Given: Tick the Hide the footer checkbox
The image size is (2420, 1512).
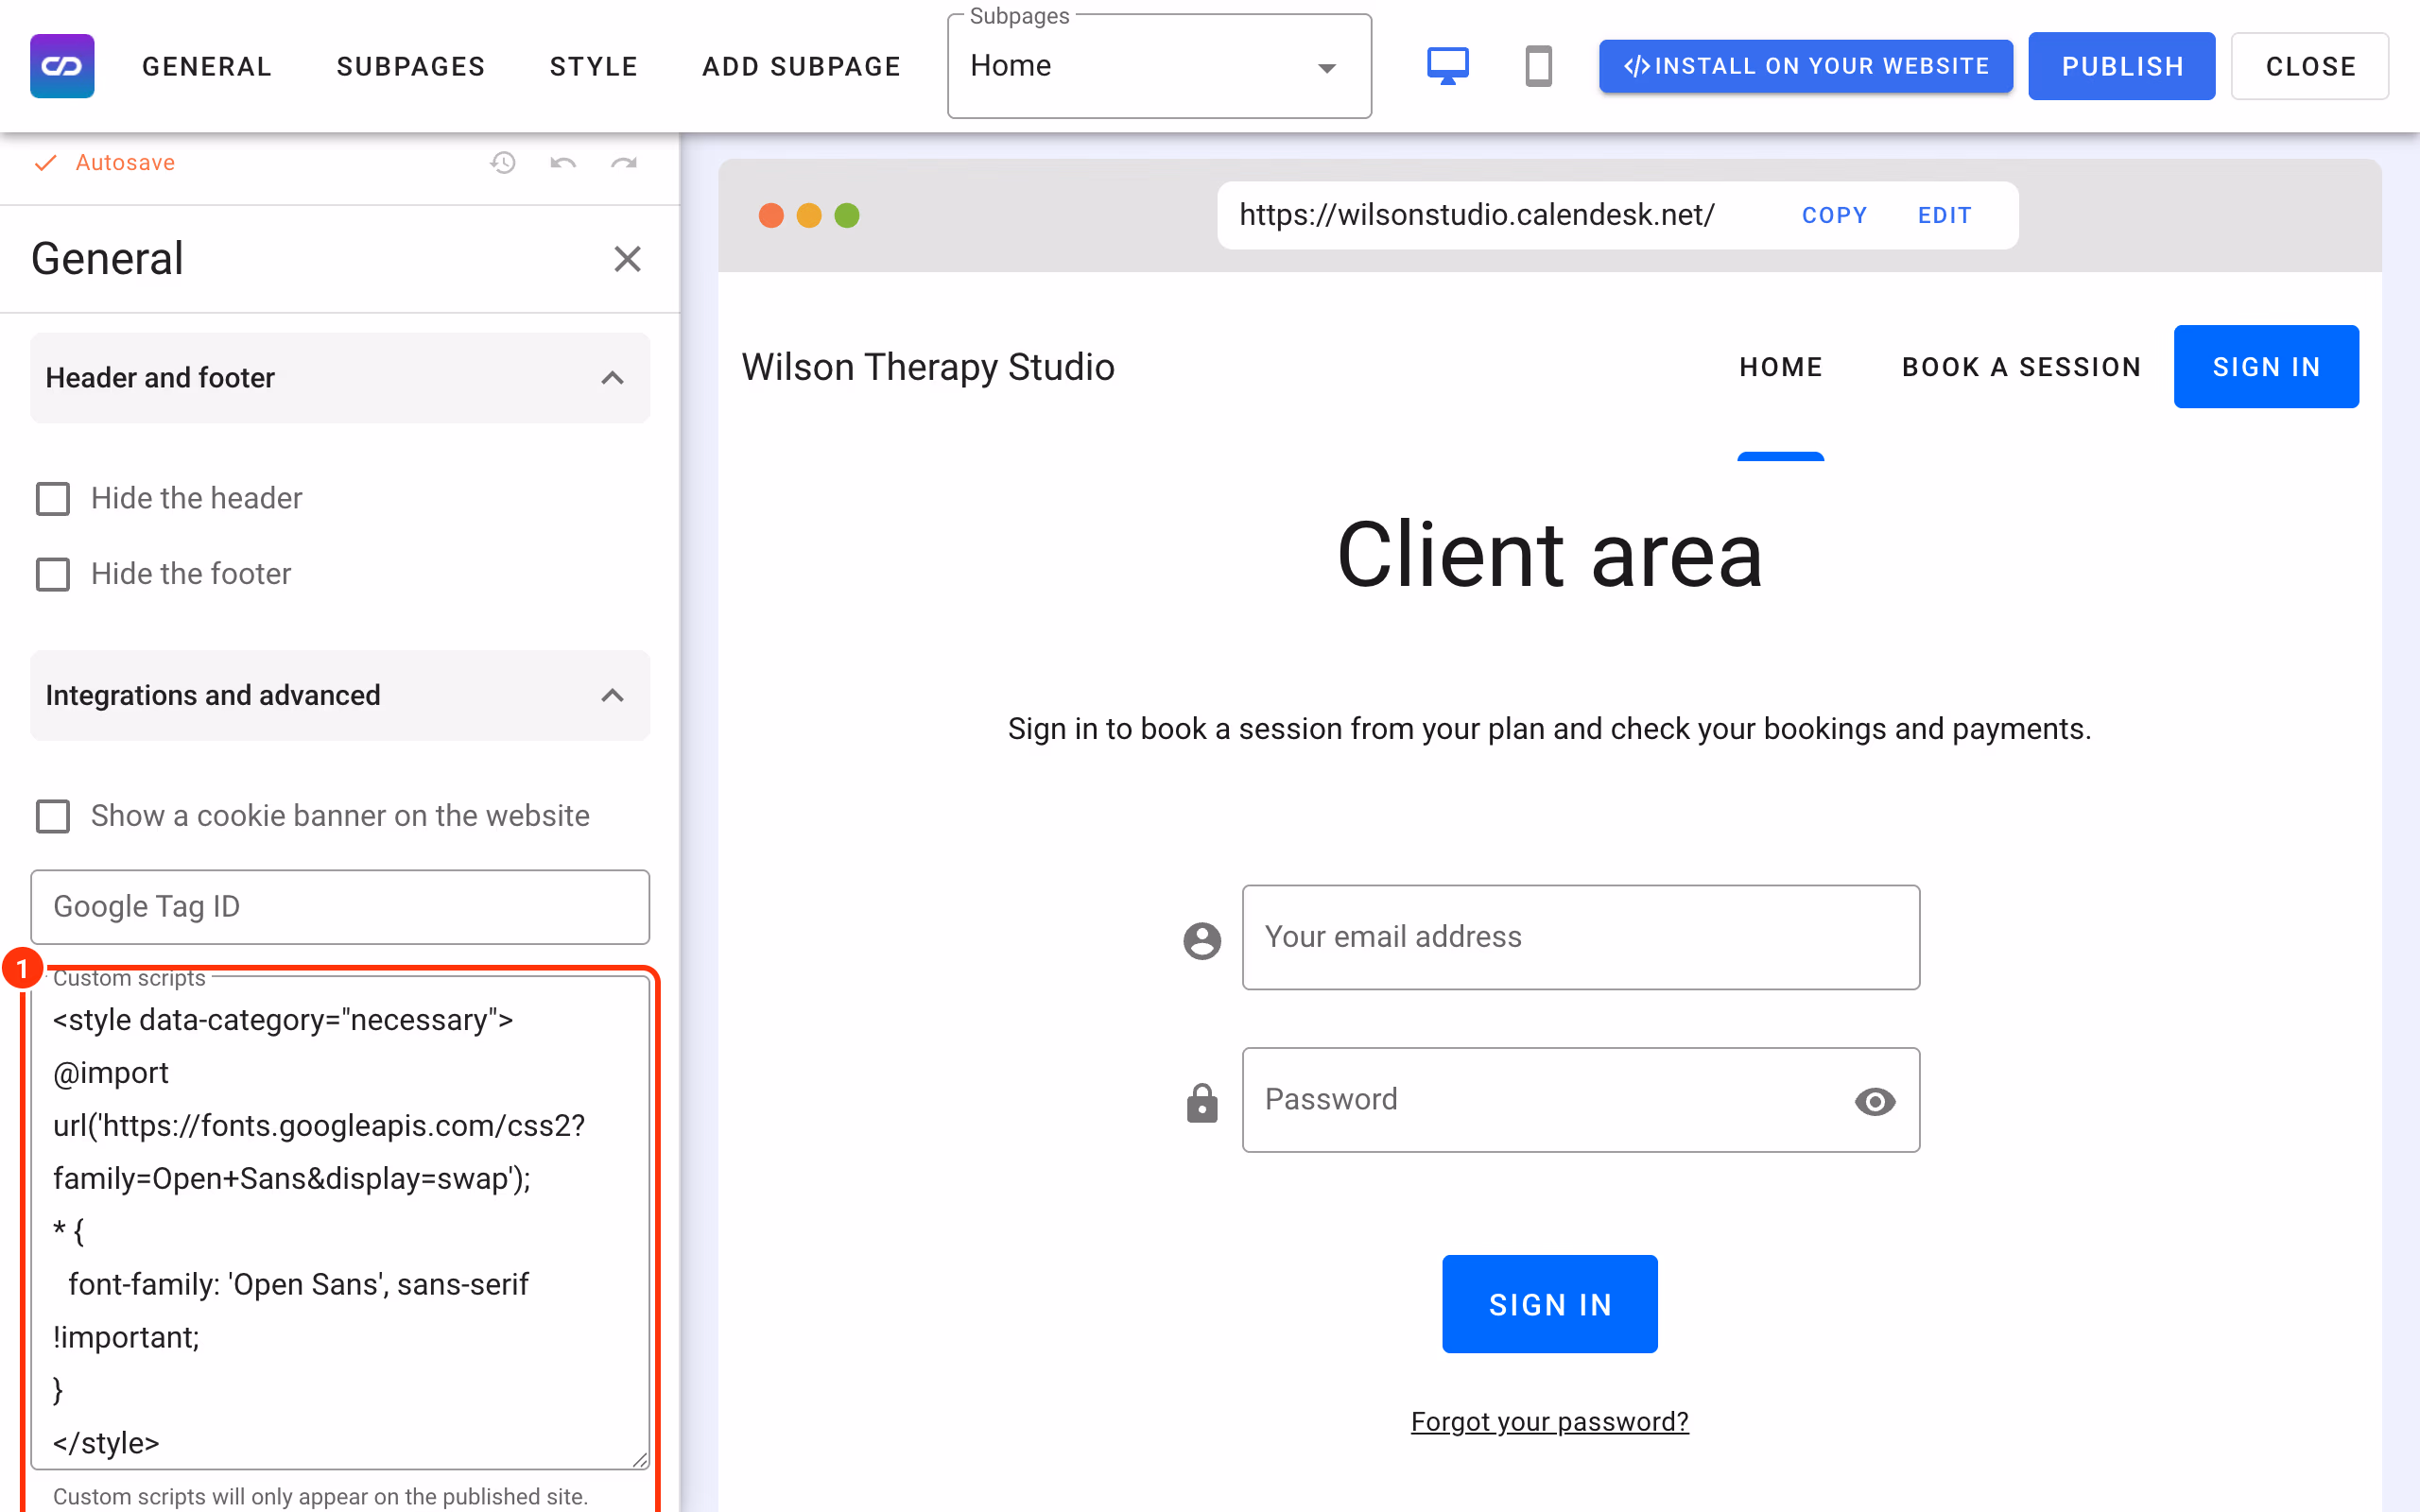Looking at the screenshot, I should [53, 574].
